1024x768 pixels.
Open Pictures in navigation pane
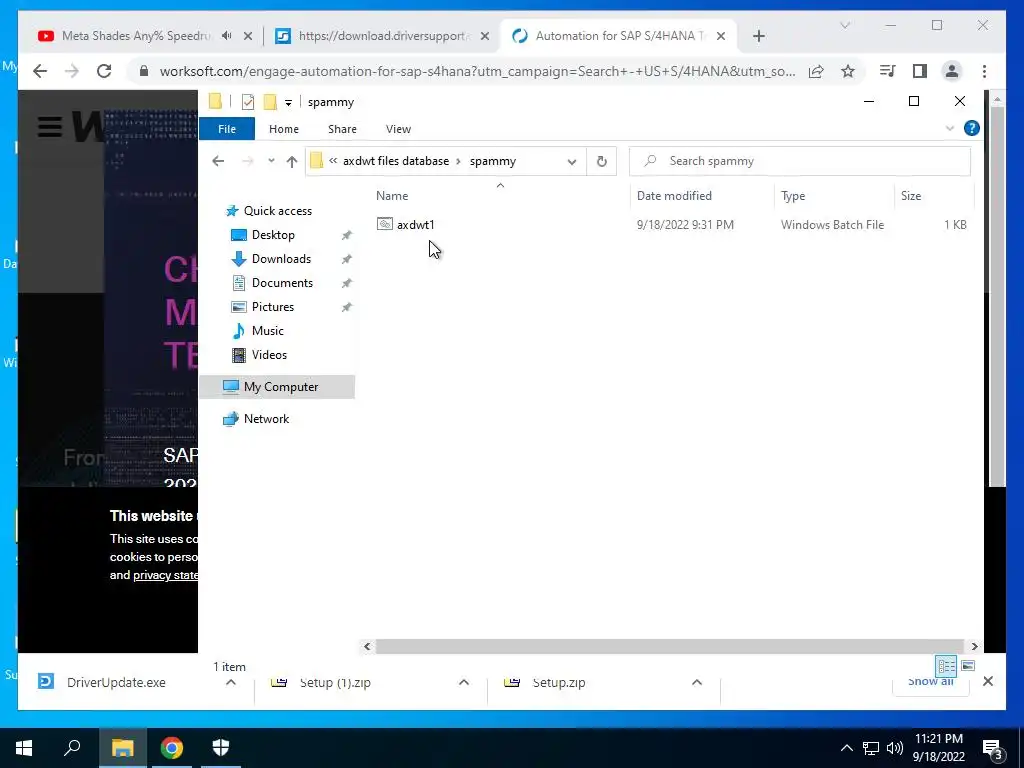point(273,307)
